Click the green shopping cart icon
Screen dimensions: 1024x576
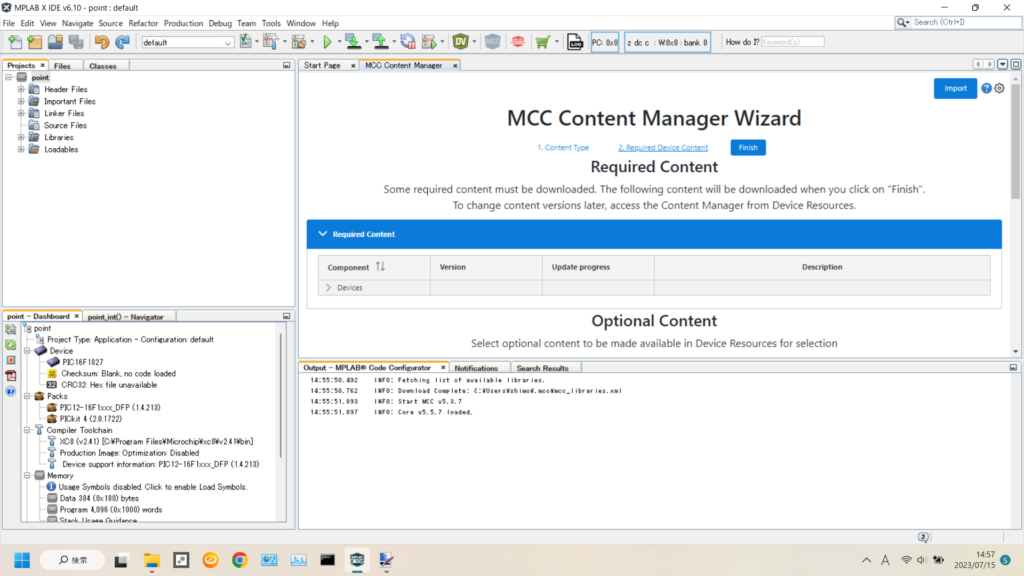[x=542, y=42]
